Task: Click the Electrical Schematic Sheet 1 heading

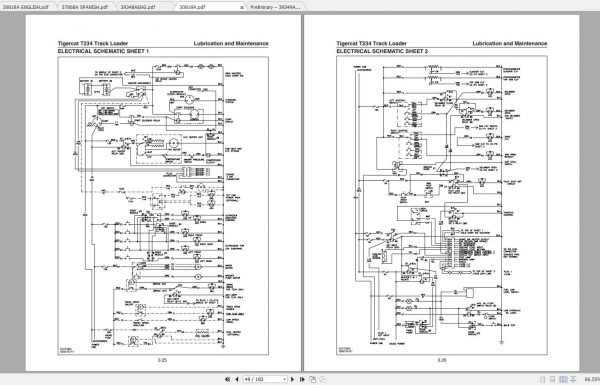Action: click(x=103, y=51)
